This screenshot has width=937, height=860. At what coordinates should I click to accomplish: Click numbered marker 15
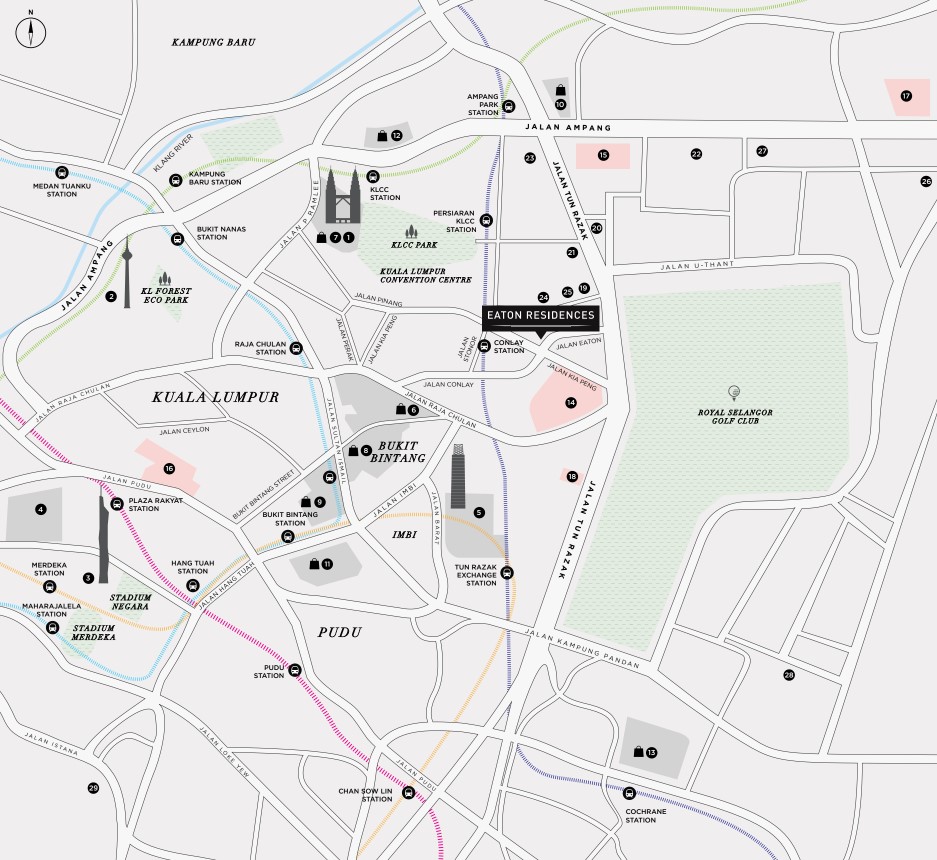(603, 155)
